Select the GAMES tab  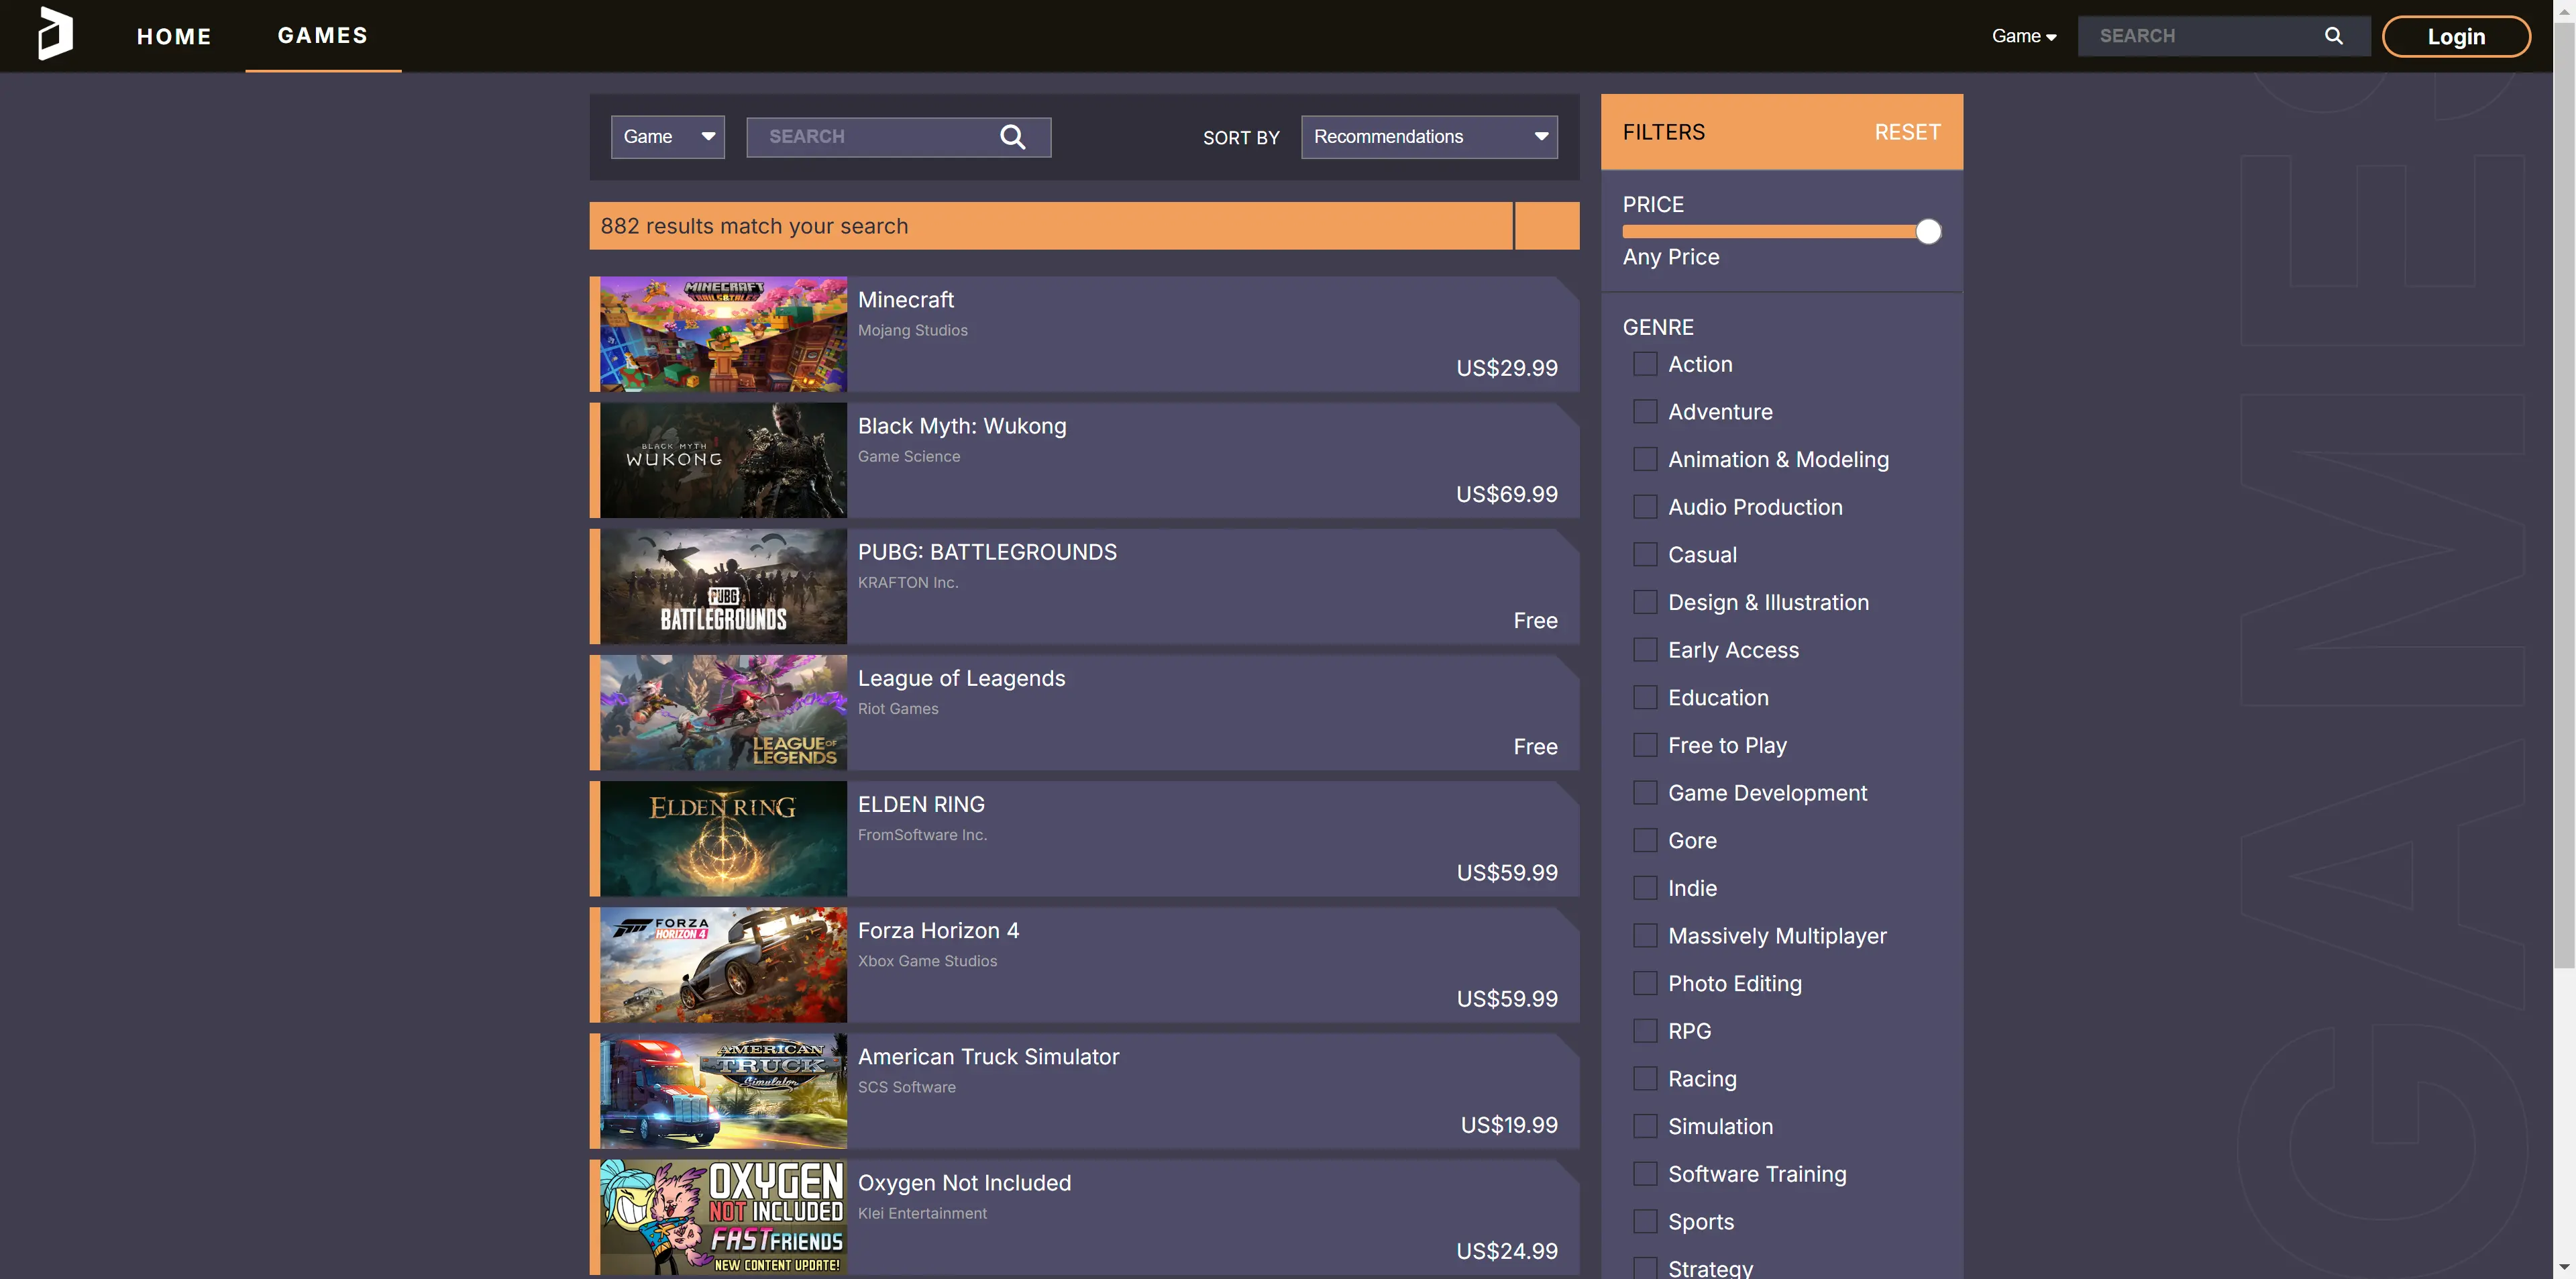pos(323,35)
